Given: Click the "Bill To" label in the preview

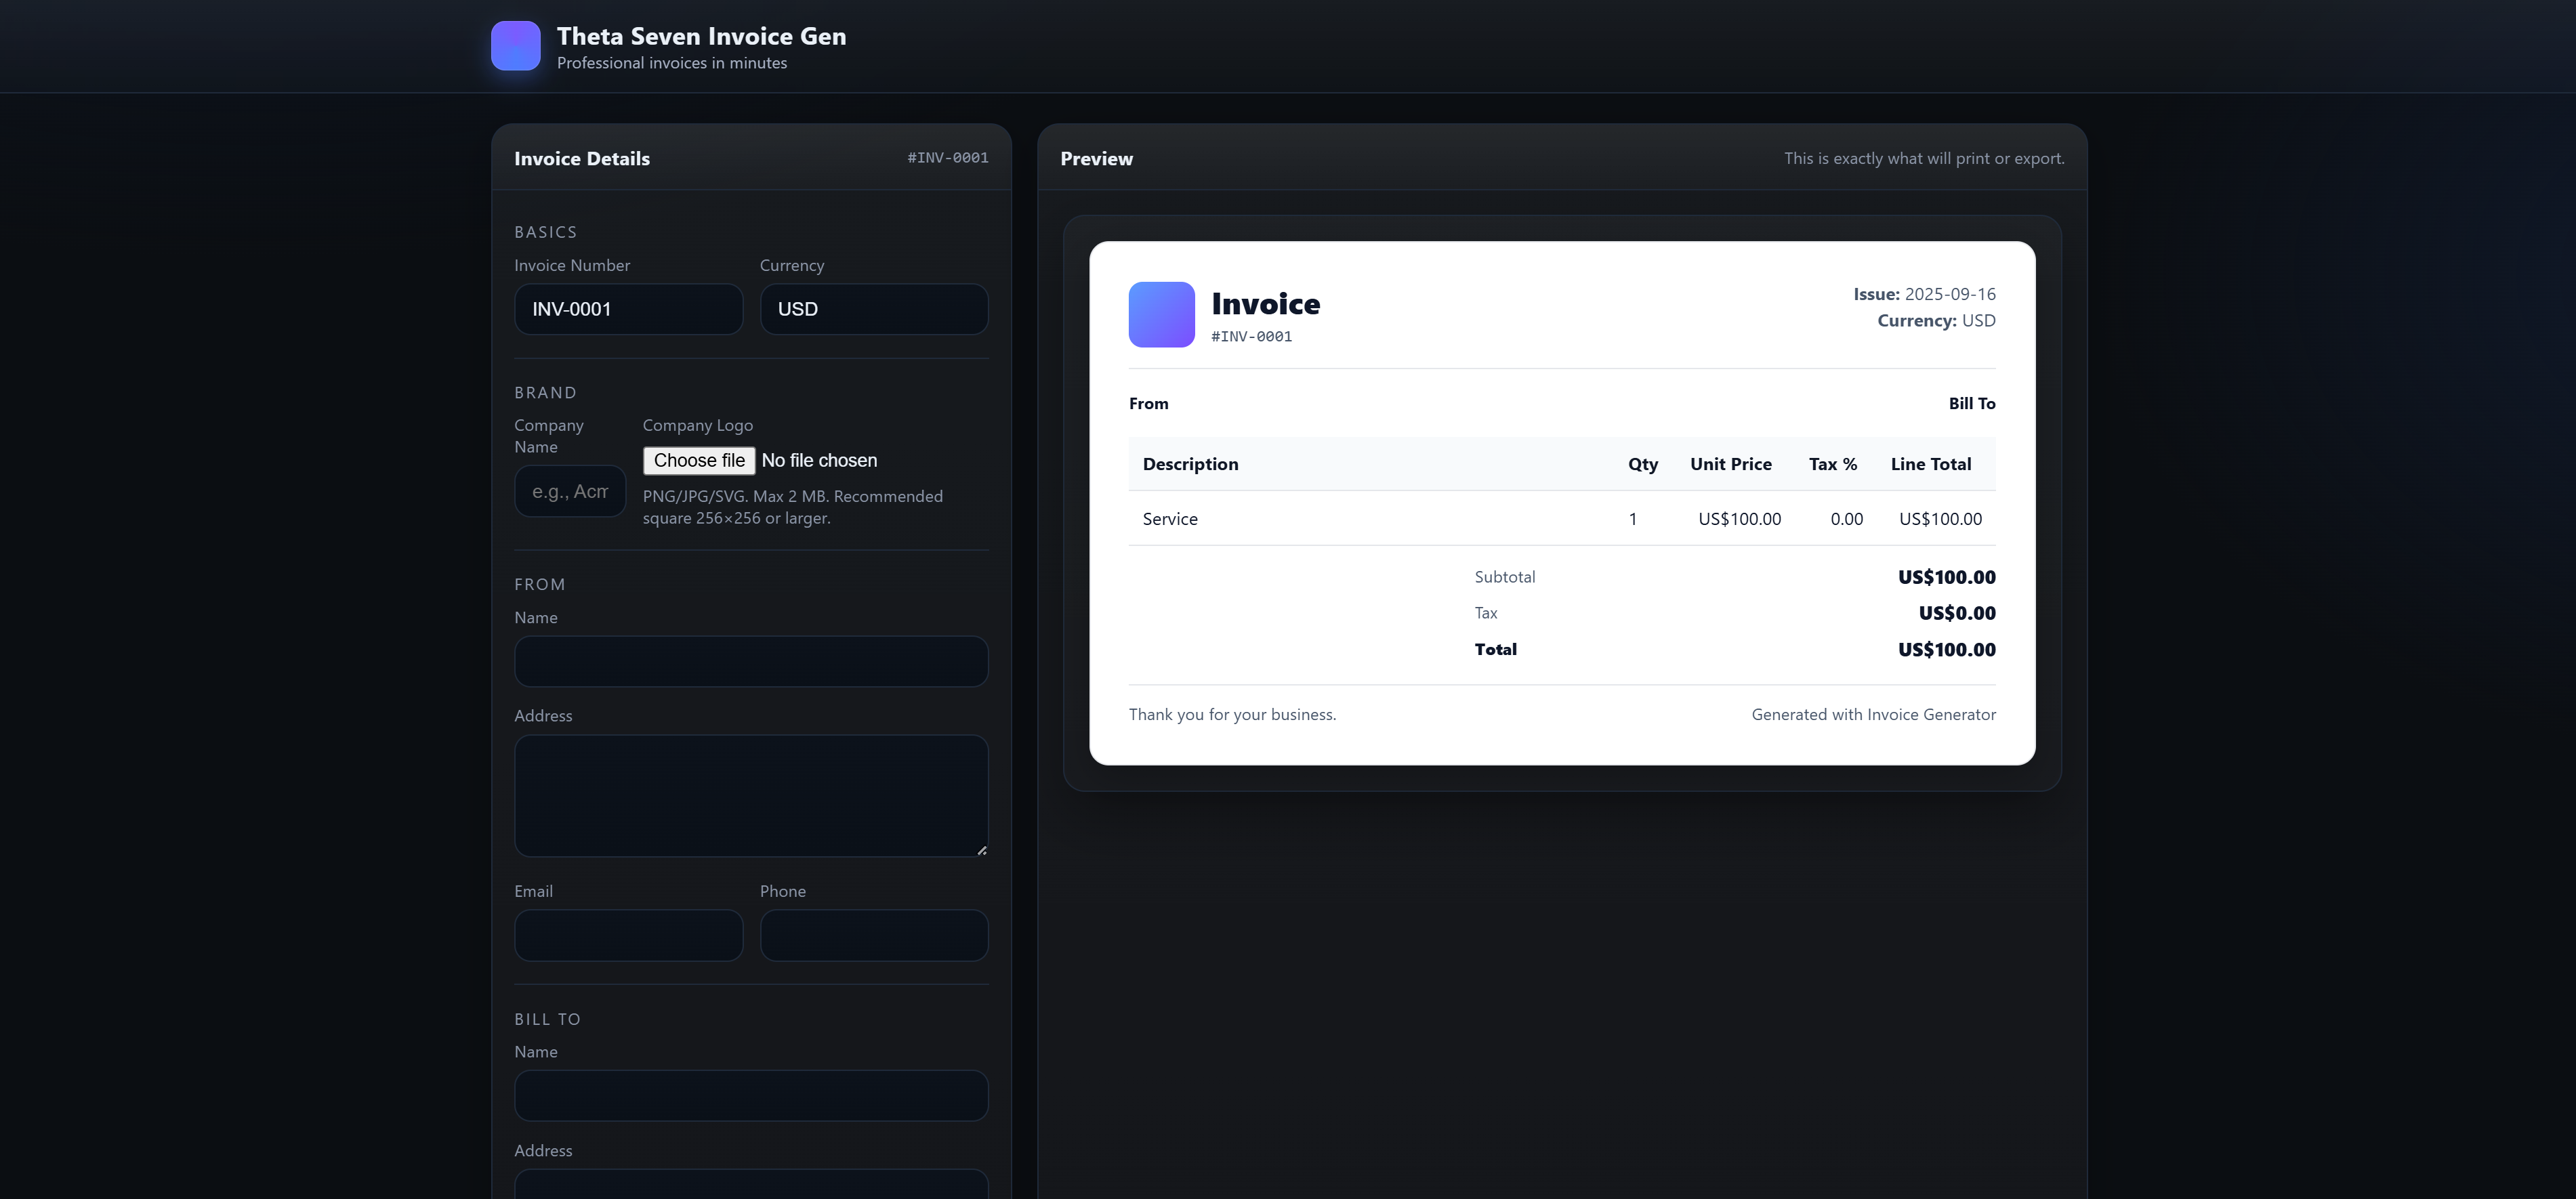Looking at the screenshot, I should point(1971,403).
